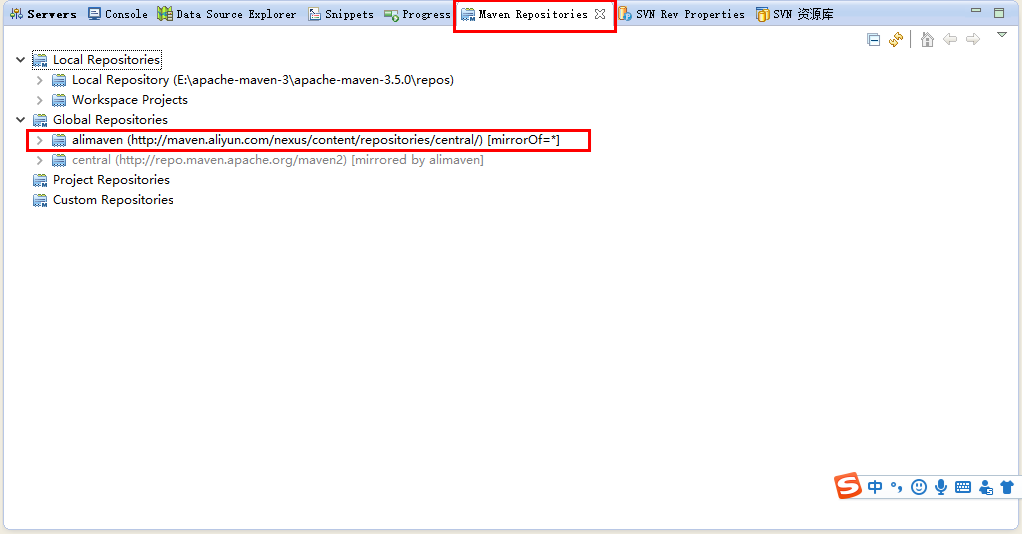The width and height of the screenshot is (1022, 534).
Task: Switch to the Snippets tab
Action: click(x=341, y=14)
